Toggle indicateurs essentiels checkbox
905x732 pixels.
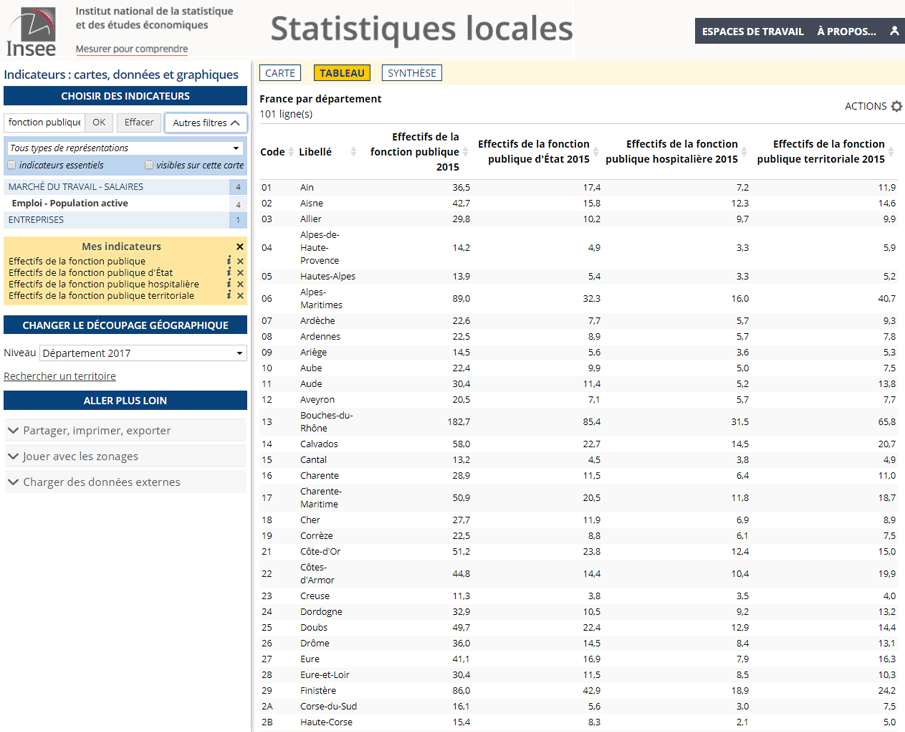coord(12,165)
